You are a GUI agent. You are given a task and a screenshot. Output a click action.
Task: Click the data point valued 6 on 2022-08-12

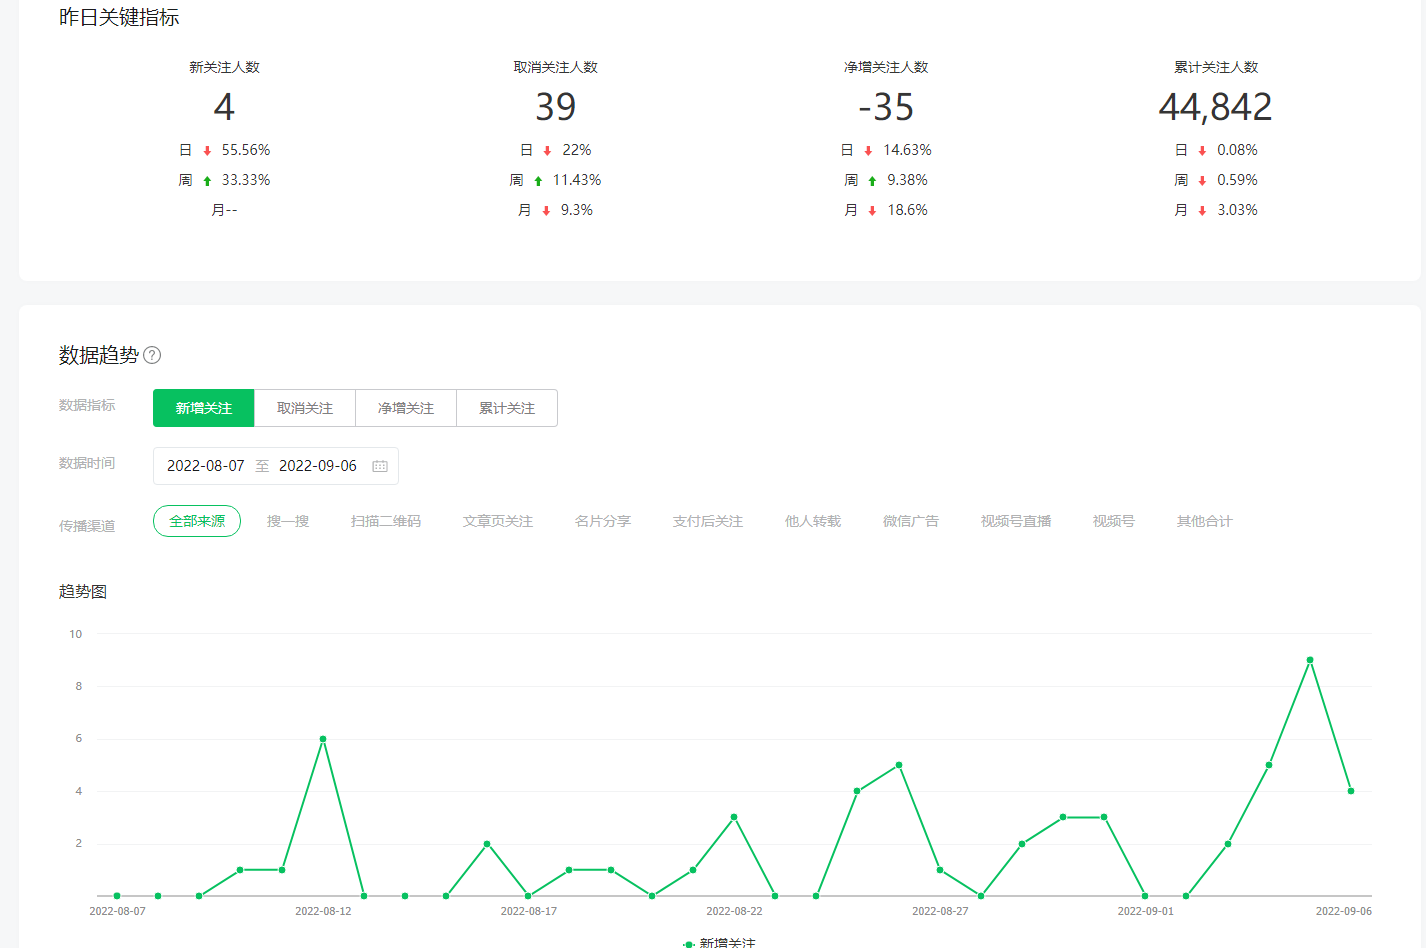click(x=323, y=739)
